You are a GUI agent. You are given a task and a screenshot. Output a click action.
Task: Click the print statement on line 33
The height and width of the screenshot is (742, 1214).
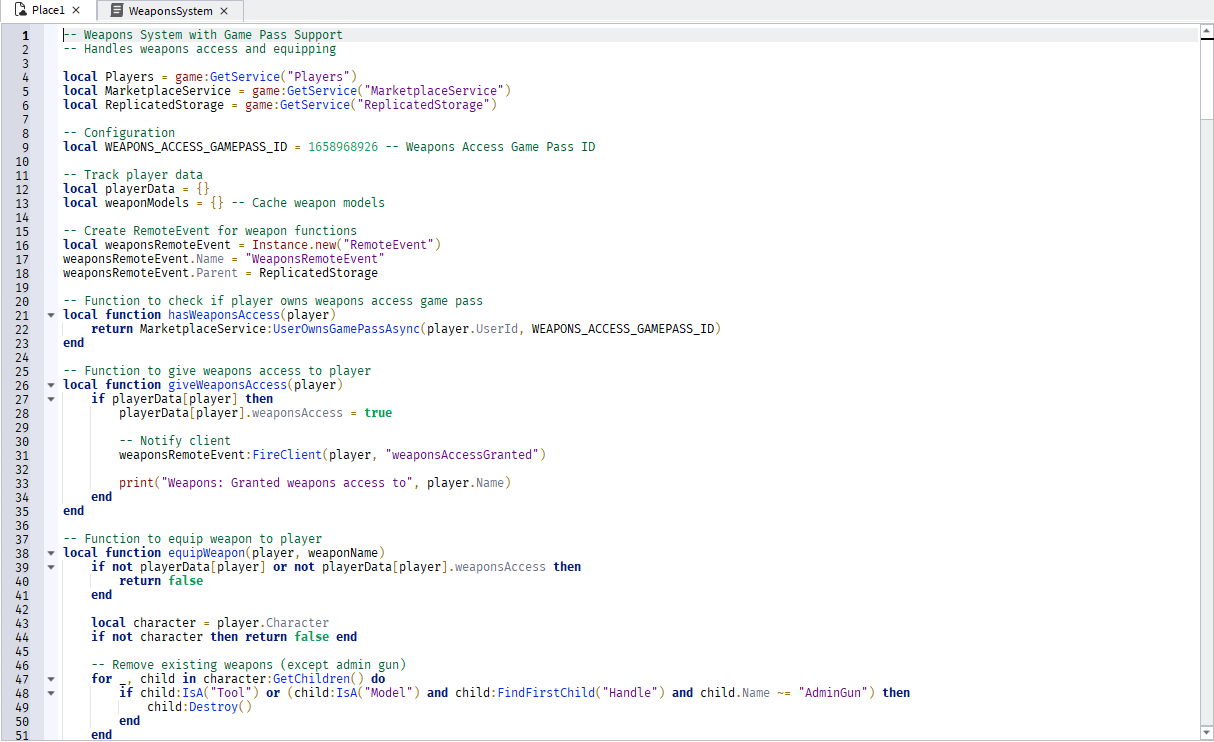pos(315,483)
